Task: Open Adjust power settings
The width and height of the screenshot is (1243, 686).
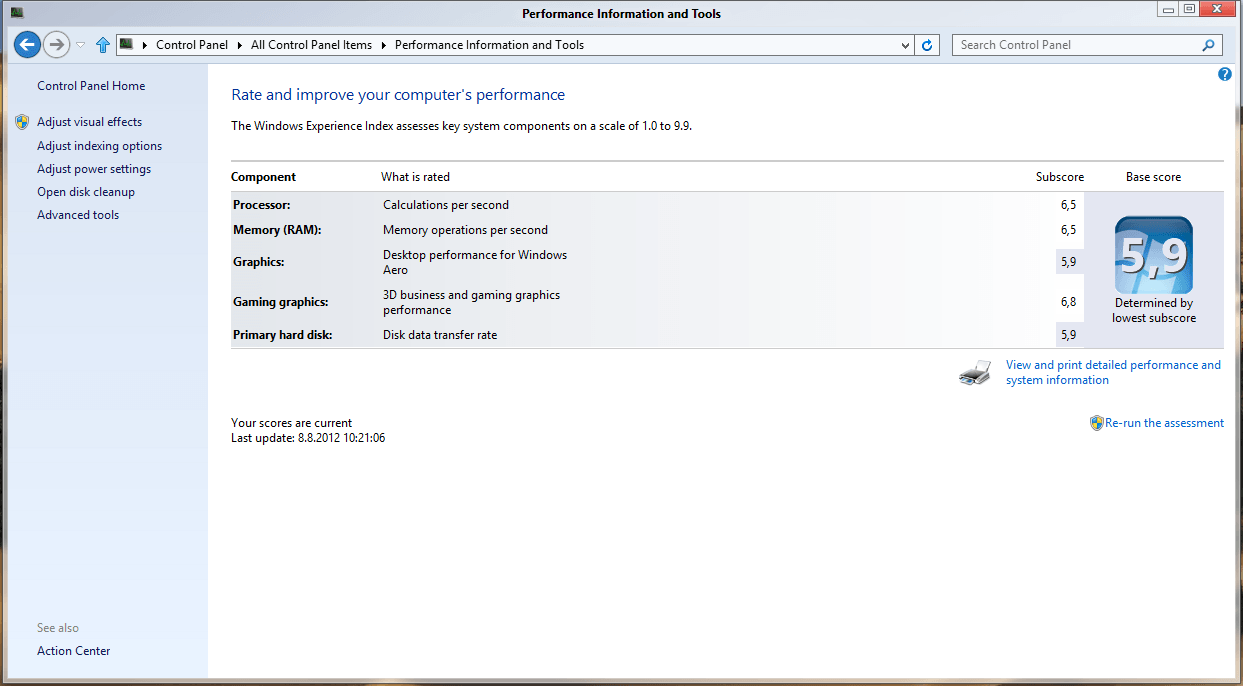Action: 94,169
